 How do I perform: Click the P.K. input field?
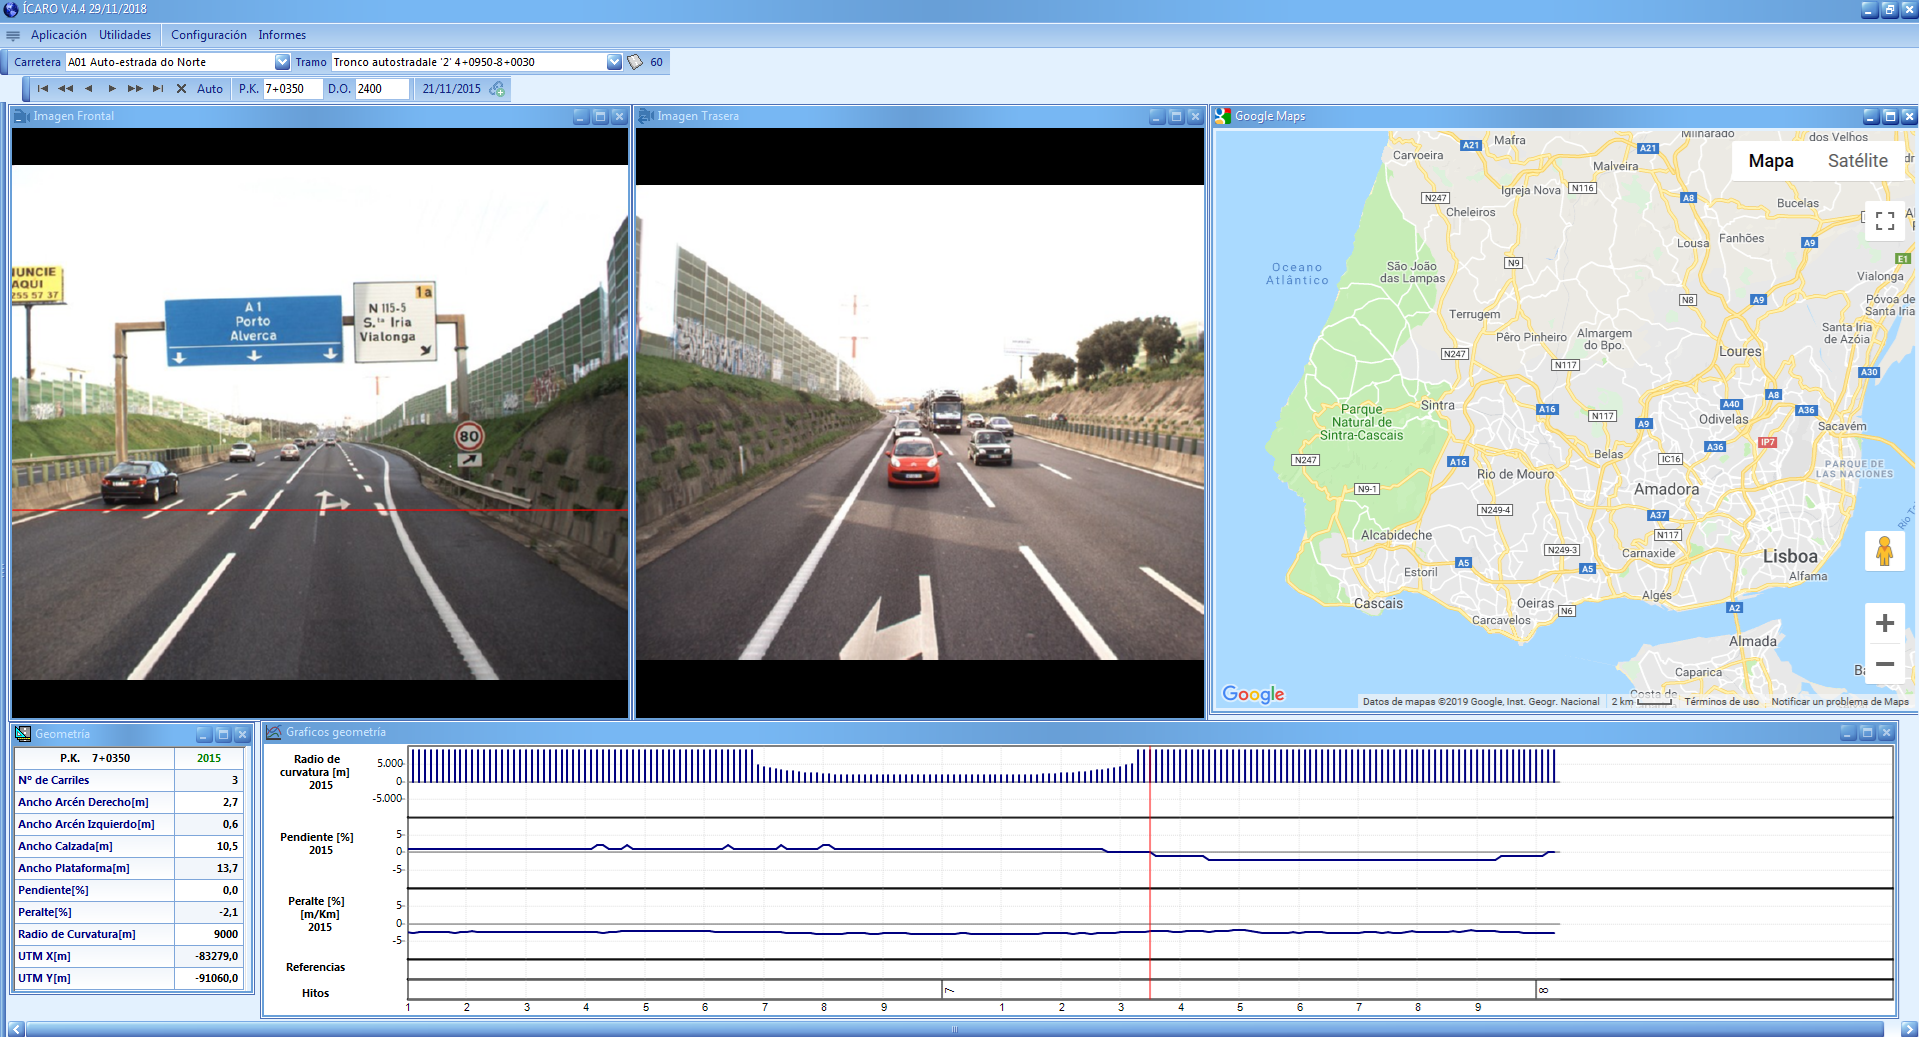pyautogui.click(x=292, y=89)
